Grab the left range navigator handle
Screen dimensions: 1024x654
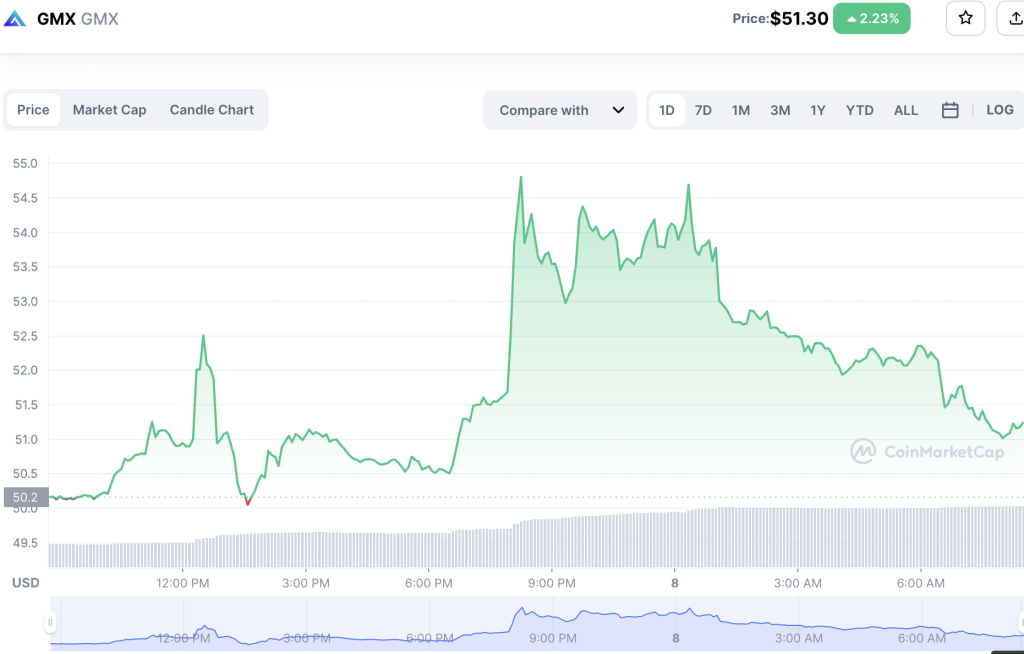pyautogui.click(x=50, y=622)
